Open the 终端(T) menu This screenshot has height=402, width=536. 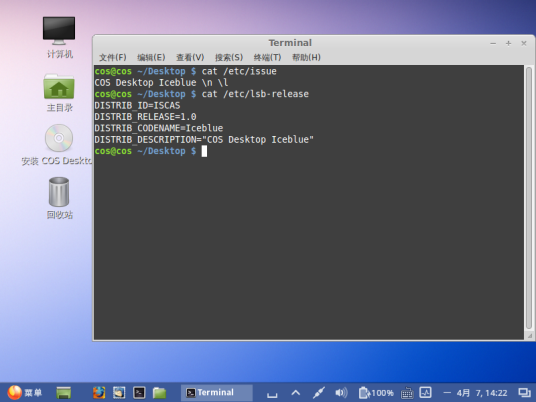(x=267, y=57)
